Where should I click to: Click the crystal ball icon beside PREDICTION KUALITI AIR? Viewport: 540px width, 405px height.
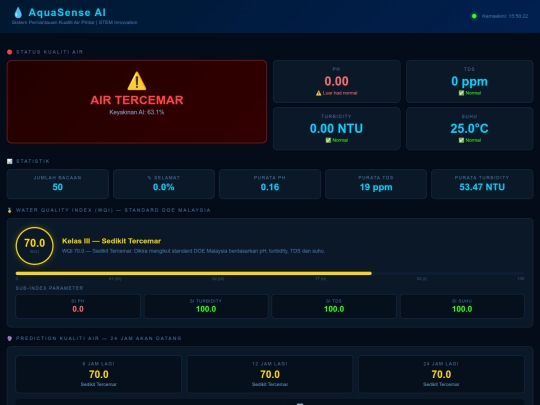click(10, 338)
